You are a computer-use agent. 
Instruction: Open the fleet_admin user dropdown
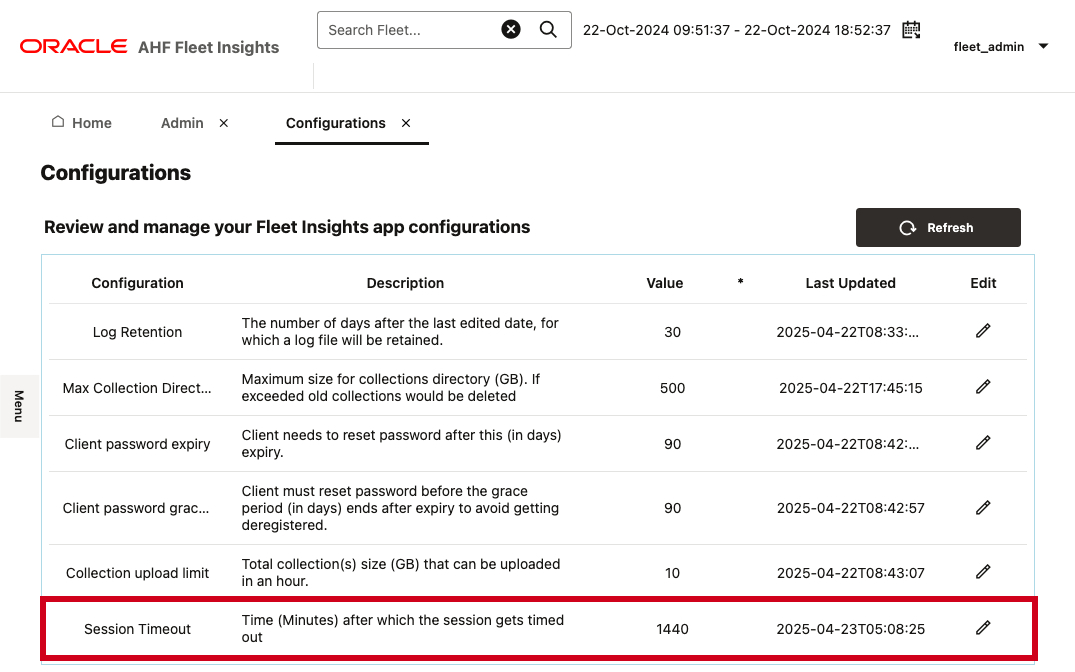[x=1043, y=46]
